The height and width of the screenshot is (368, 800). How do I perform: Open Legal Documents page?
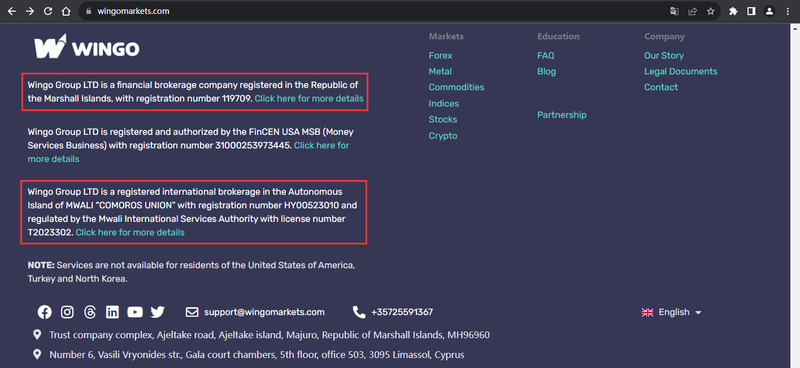(681, 71)
